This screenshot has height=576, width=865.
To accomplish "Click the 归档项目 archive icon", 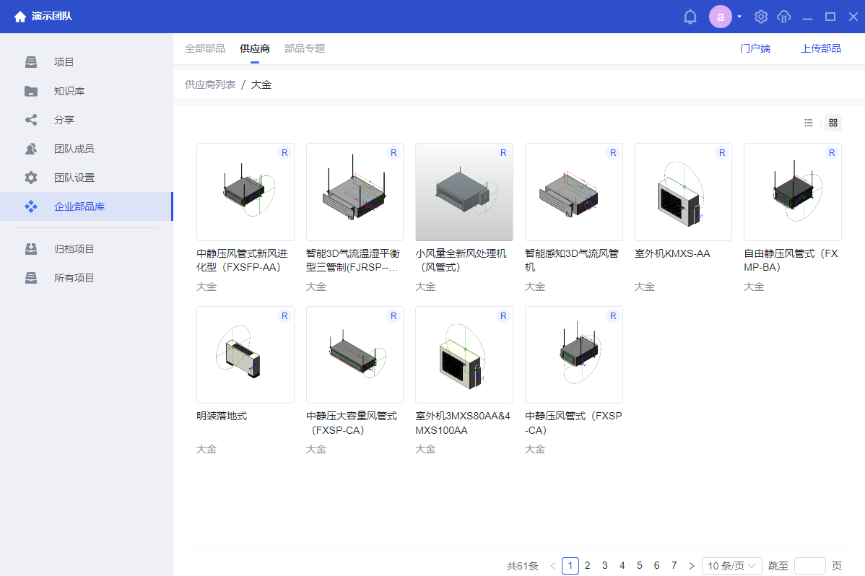I will click(x=31, y=249).
